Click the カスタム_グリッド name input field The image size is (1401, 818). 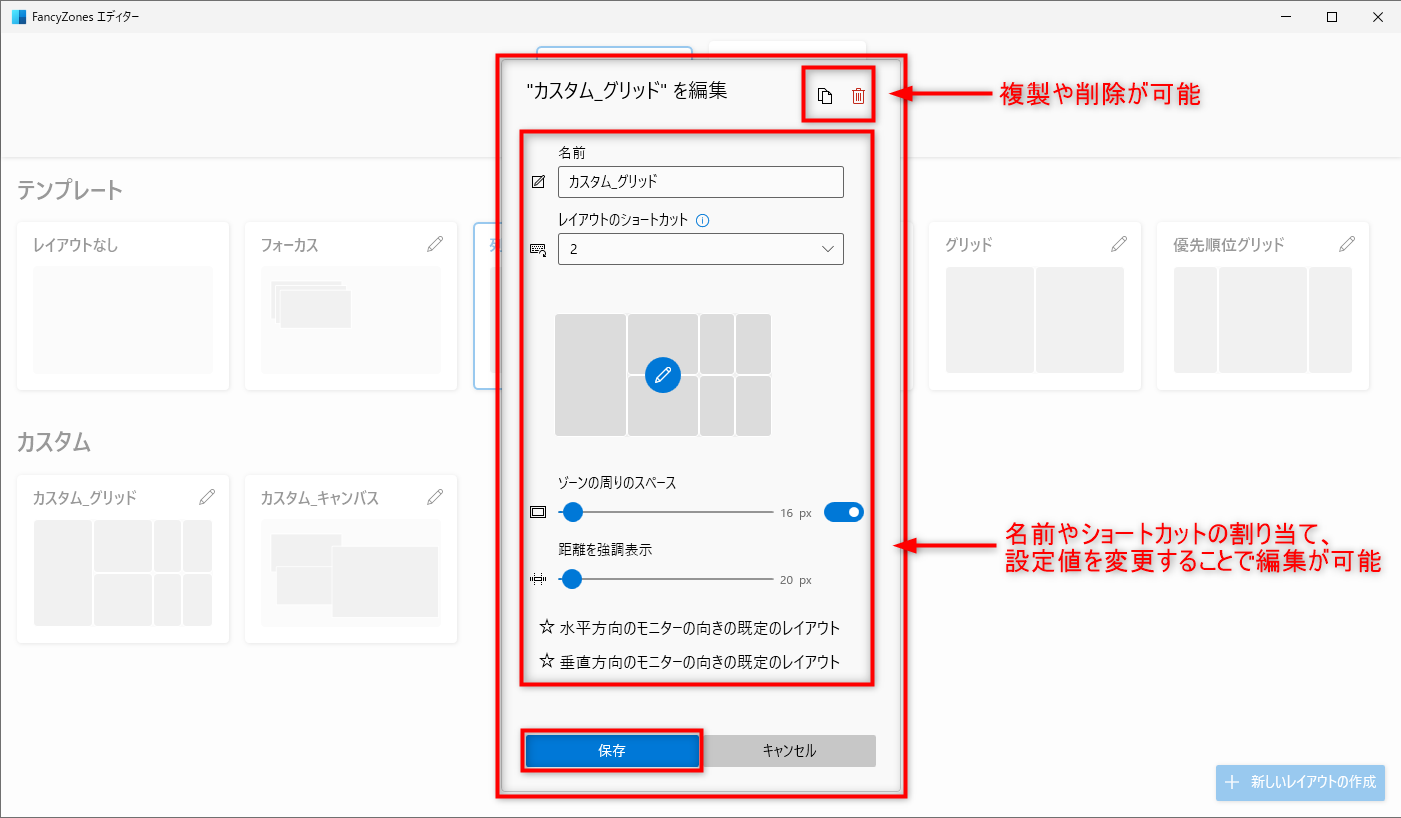point(700,182)
